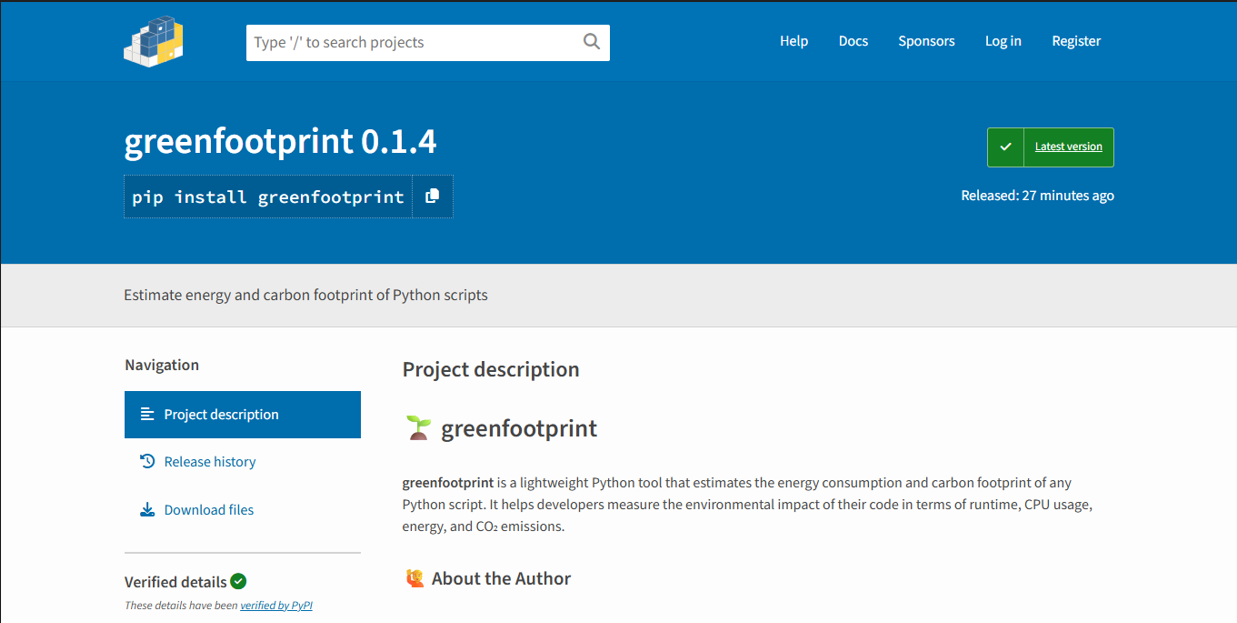Copy the pip install command
The image size is (1237, 623).
click(x=432, y=196)
